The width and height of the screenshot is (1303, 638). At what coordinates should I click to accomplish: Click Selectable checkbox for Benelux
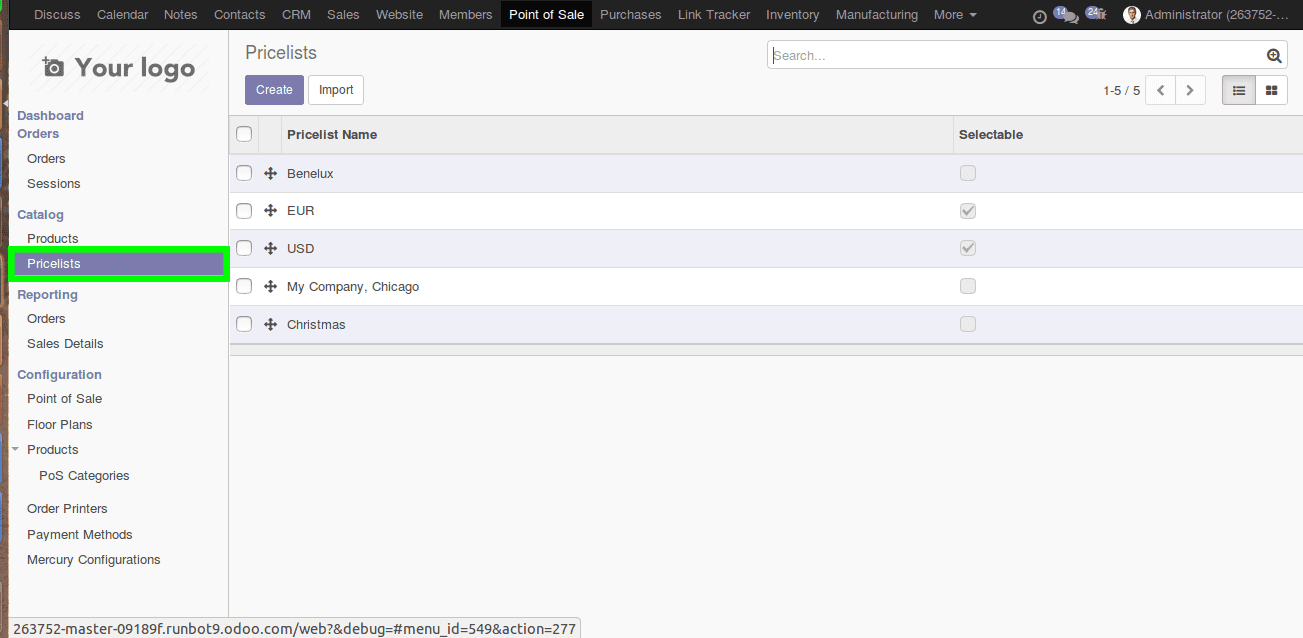click(967, 173)
